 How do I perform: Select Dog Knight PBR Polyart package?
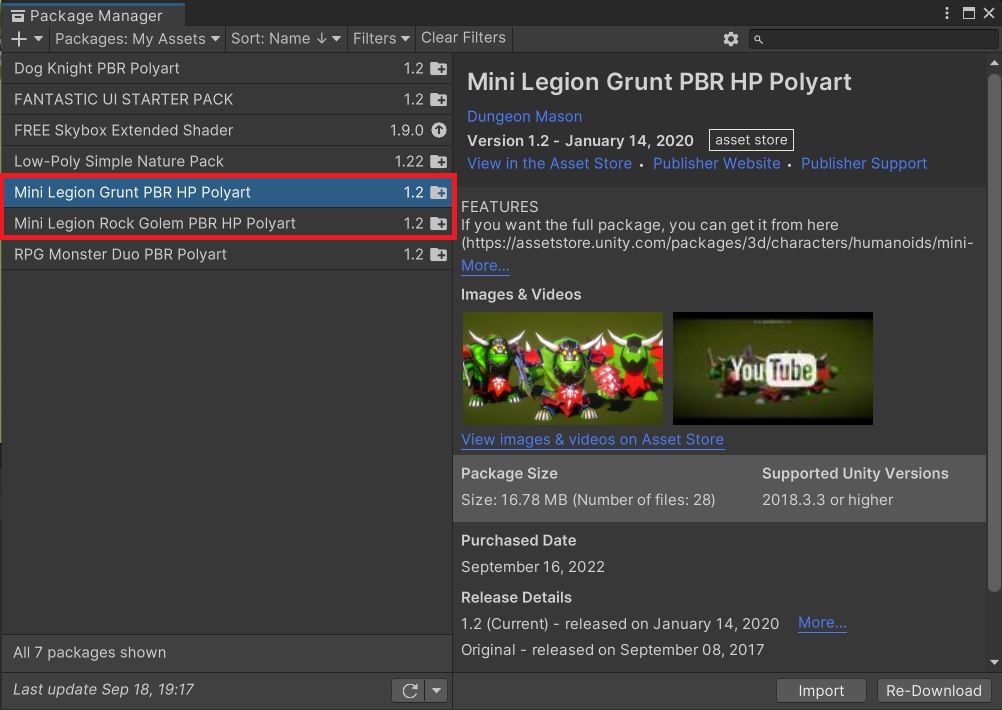click(x=227, y=68)
